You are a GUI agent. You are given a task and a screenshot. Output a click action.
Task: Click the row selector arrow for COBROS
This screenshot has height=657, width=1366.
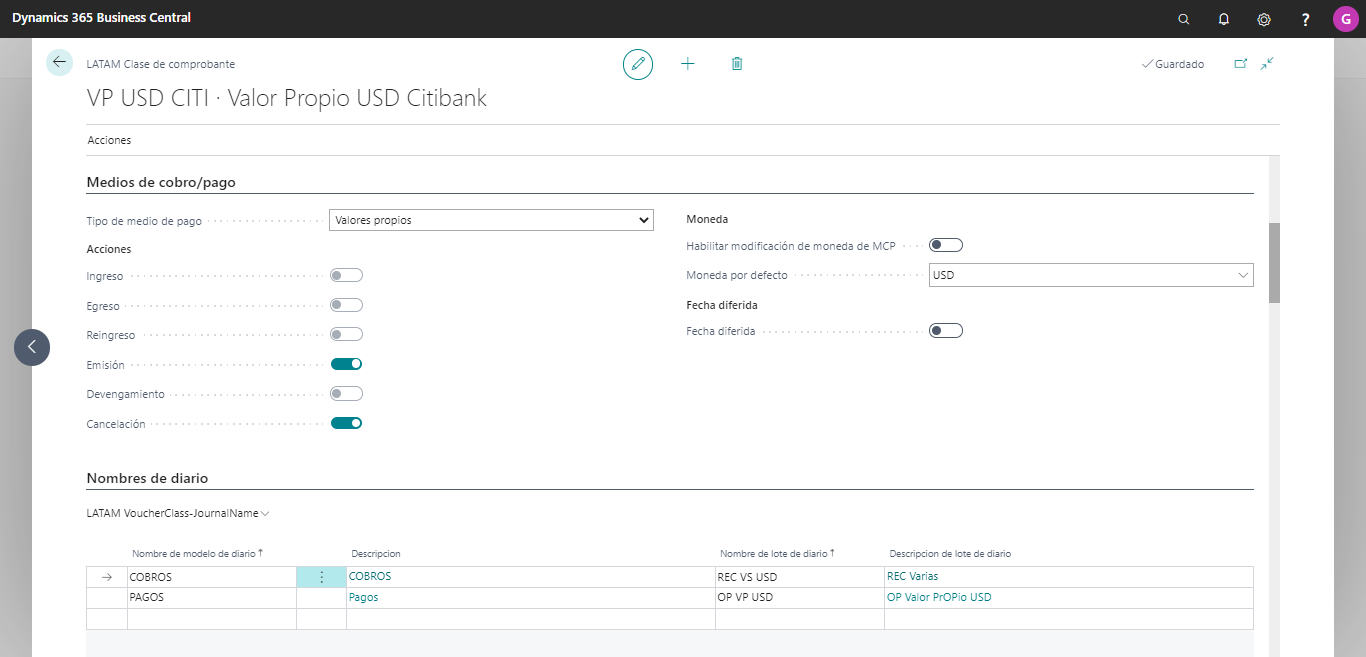(107, 577)
